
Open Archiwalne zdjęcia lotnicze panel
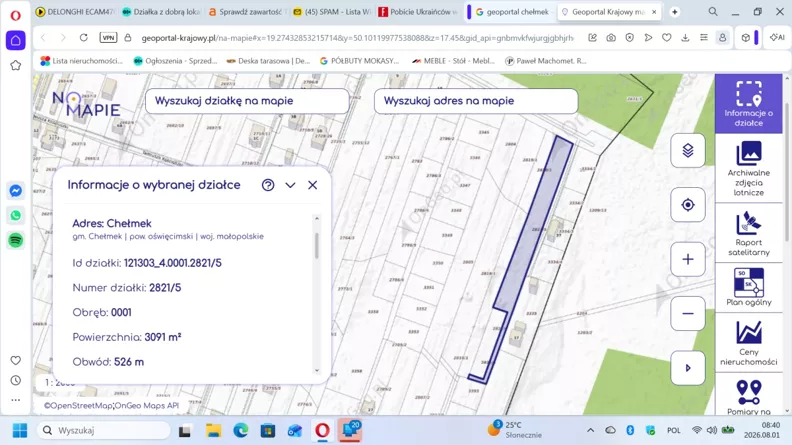(x=749, y=168)
